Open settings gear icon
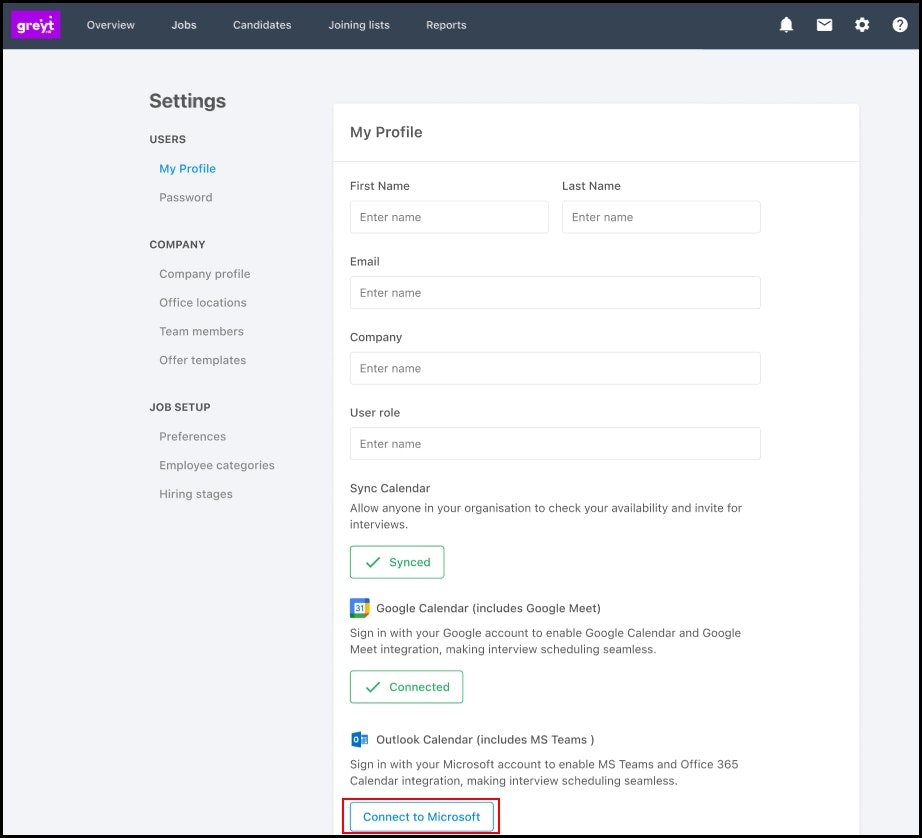The image size is (922, 838). click(x=862, y=25)
